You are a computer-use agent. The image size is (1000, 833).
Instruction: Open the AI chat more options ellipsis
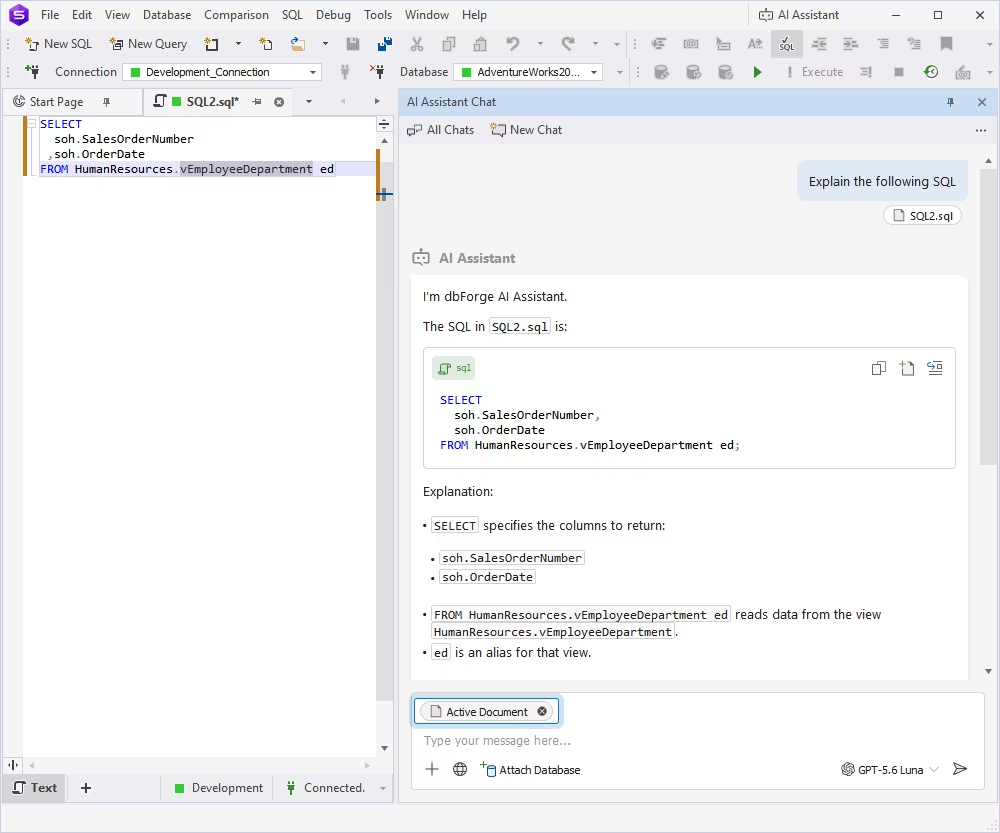(x=981, y=130)
